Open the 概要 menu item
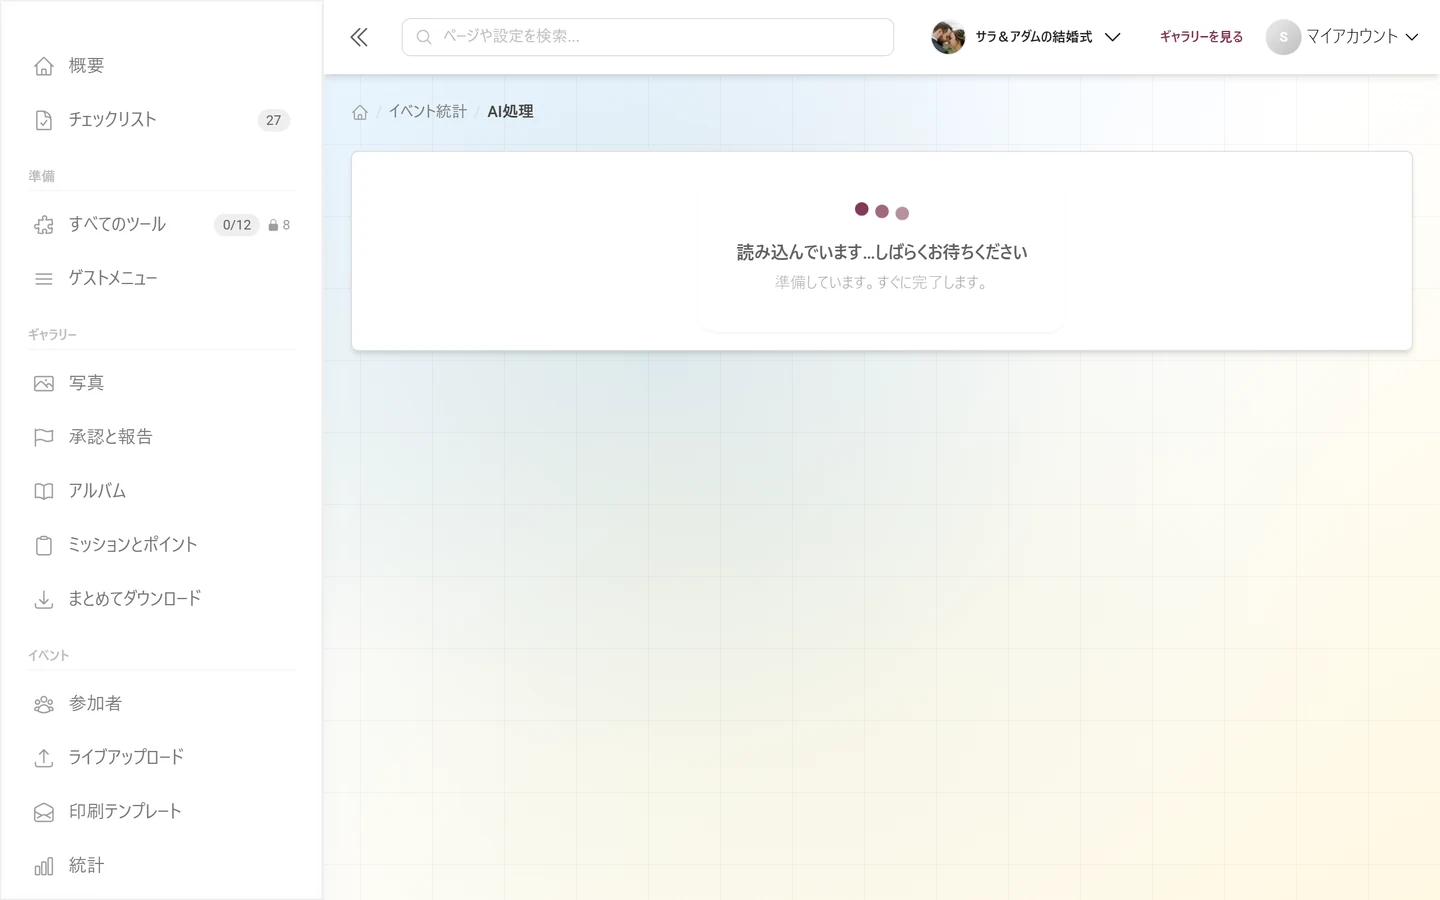 tap(161, 66)
